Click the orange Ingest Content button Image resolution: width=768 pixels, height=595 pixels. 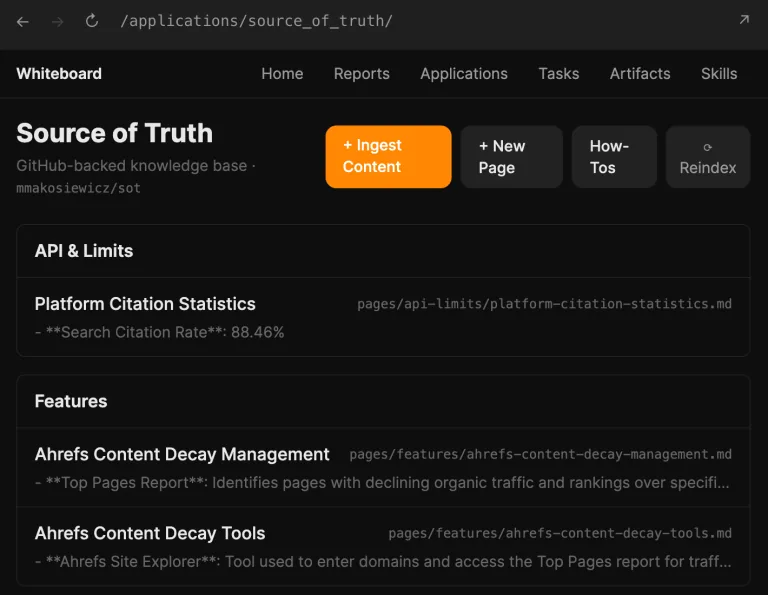coord(388,157)
